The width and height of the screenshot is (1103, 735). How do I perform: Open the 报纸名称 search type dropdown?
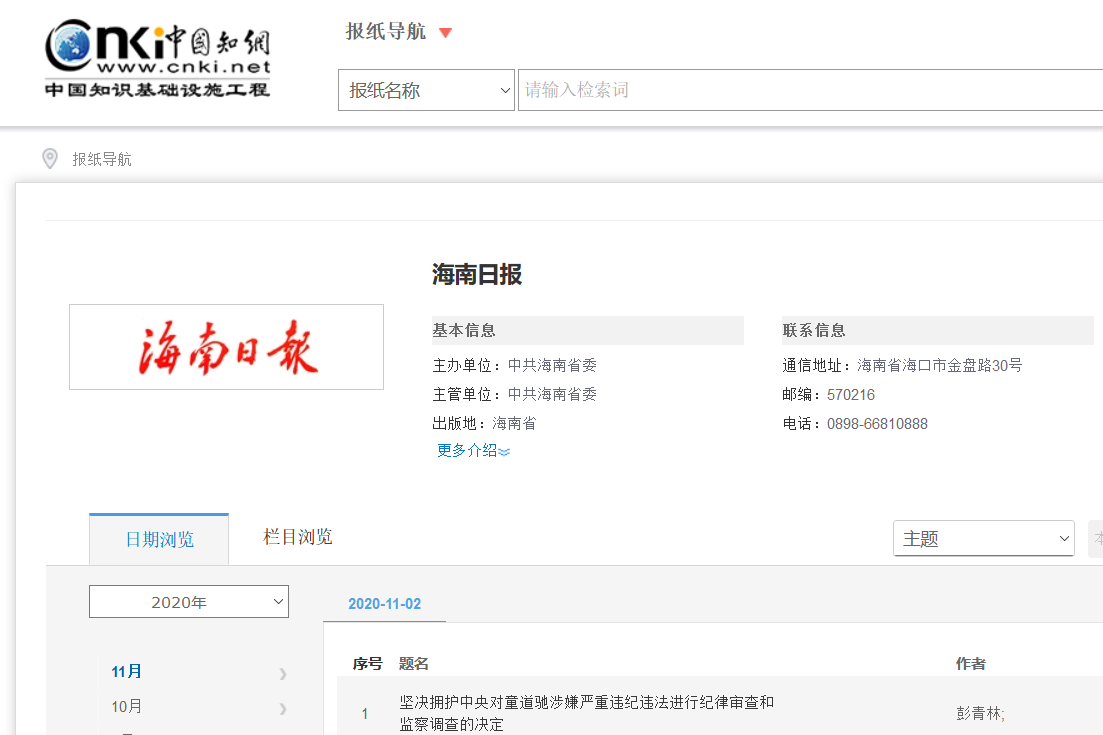click(x=426, y=90)
